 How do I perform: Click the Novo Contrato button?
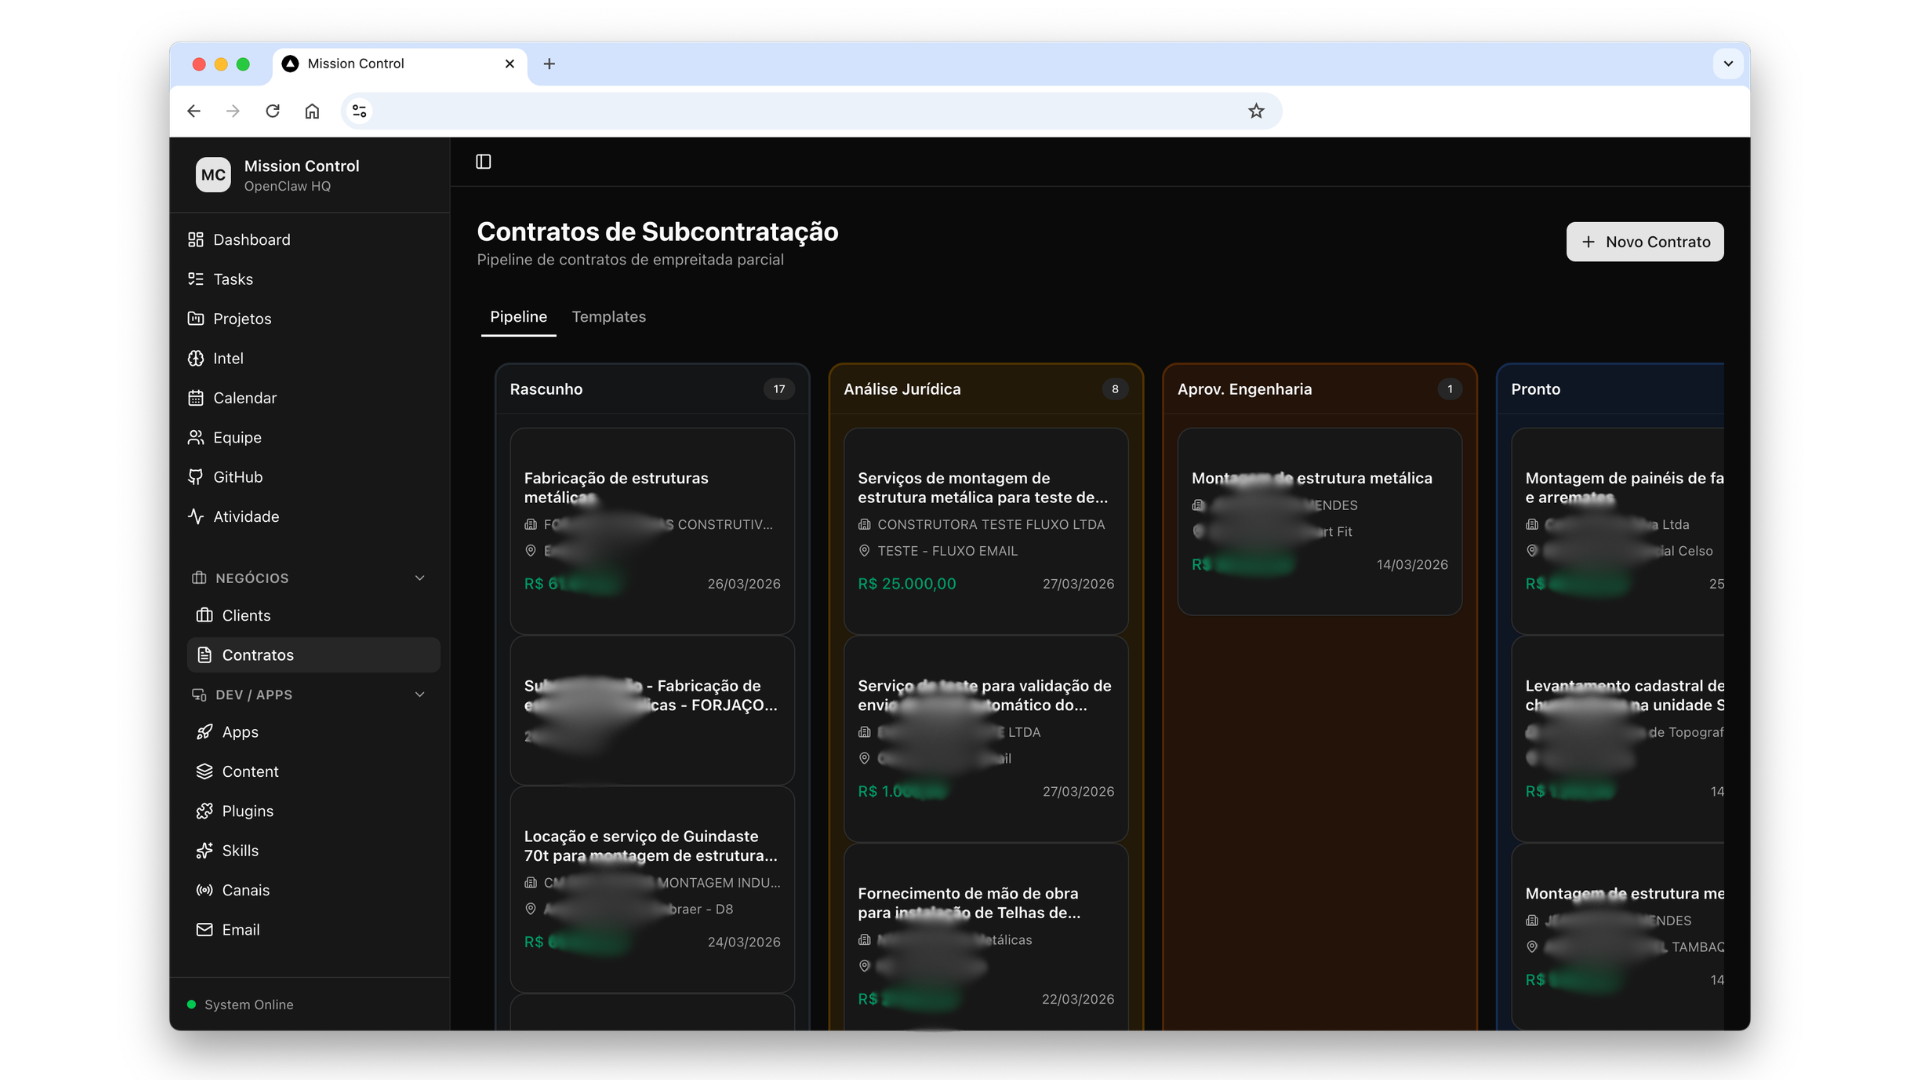click(1644, 241)
